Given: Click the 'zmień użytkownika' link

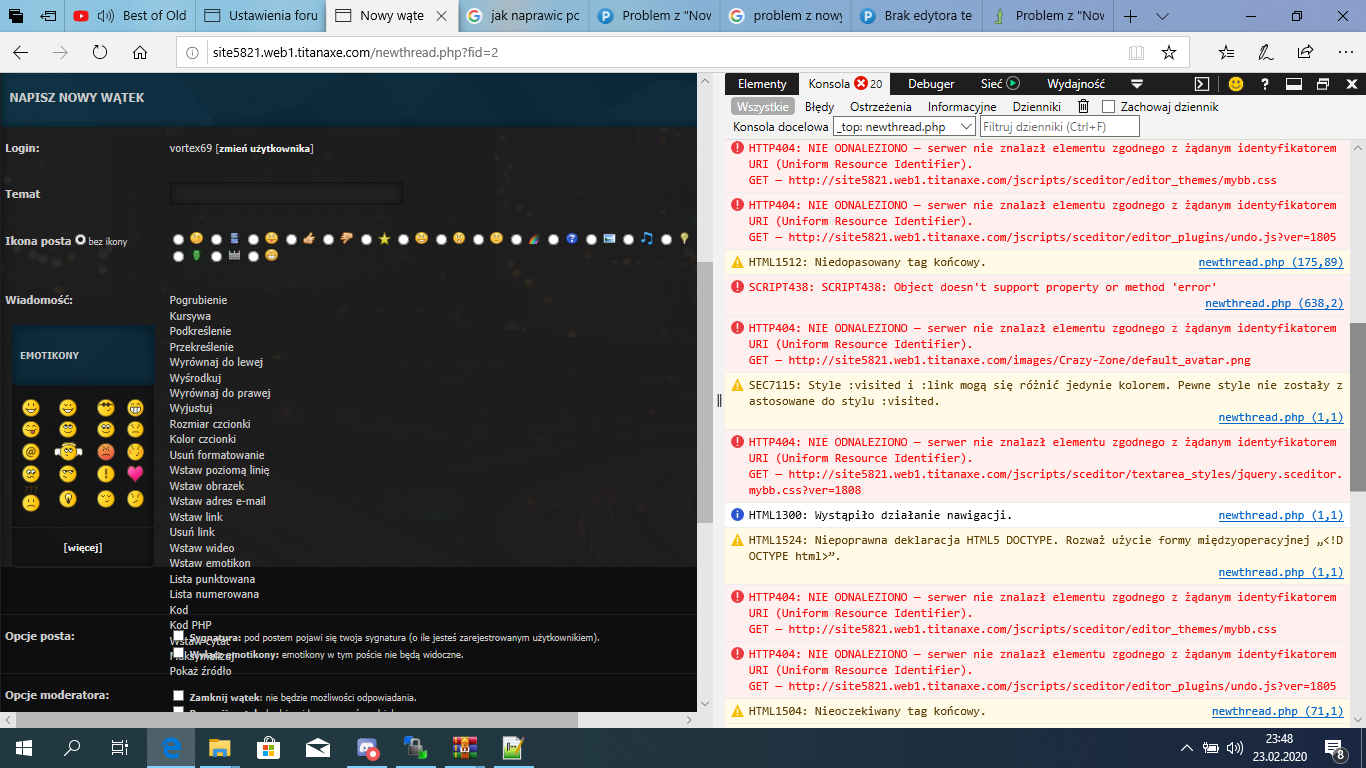Looking at the screenshot, I should pos(264,149).
